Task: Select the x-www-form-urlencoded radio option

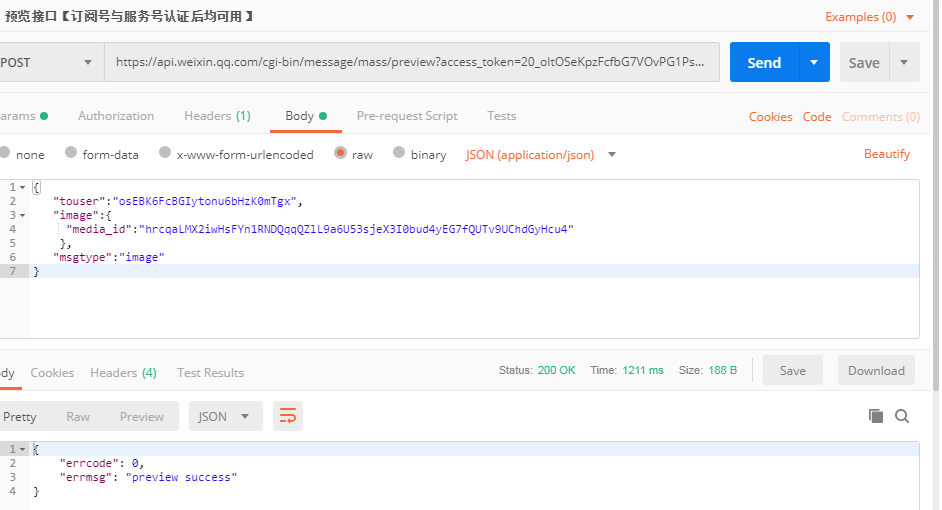Action: [166, 154]
